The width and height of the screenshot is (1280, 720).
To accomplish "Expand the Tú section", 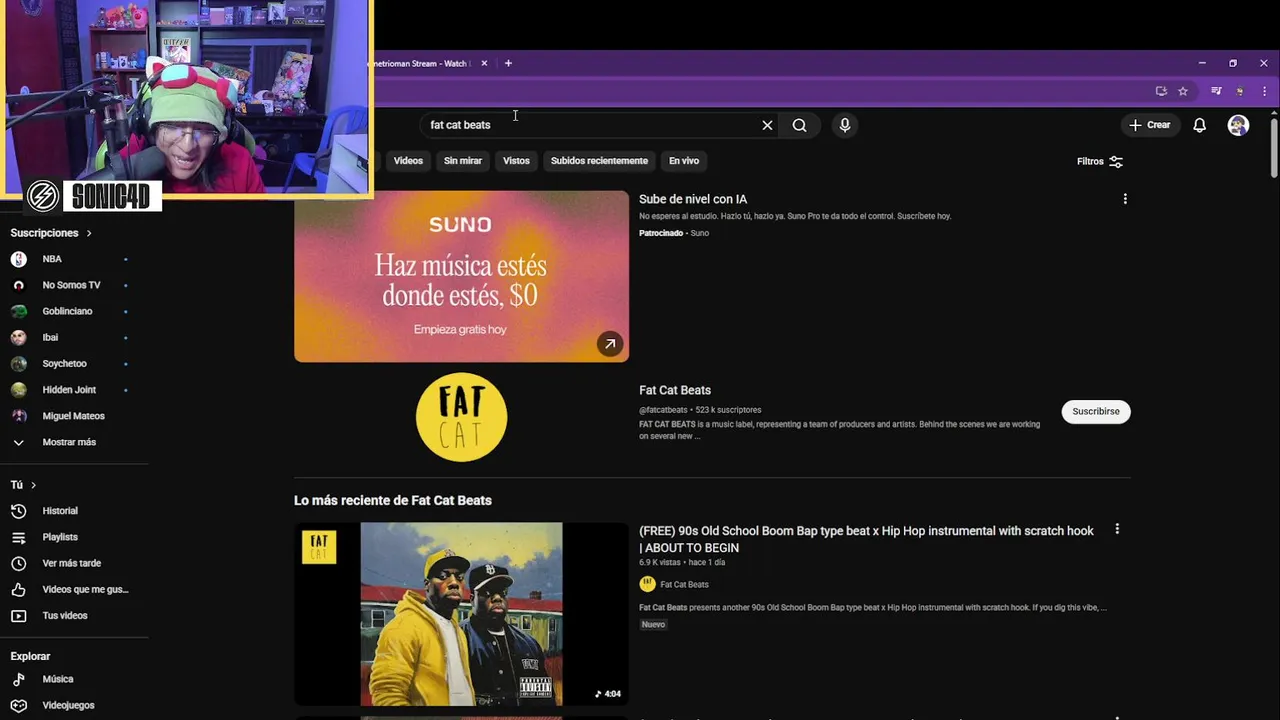I will (x=23, y=485).
